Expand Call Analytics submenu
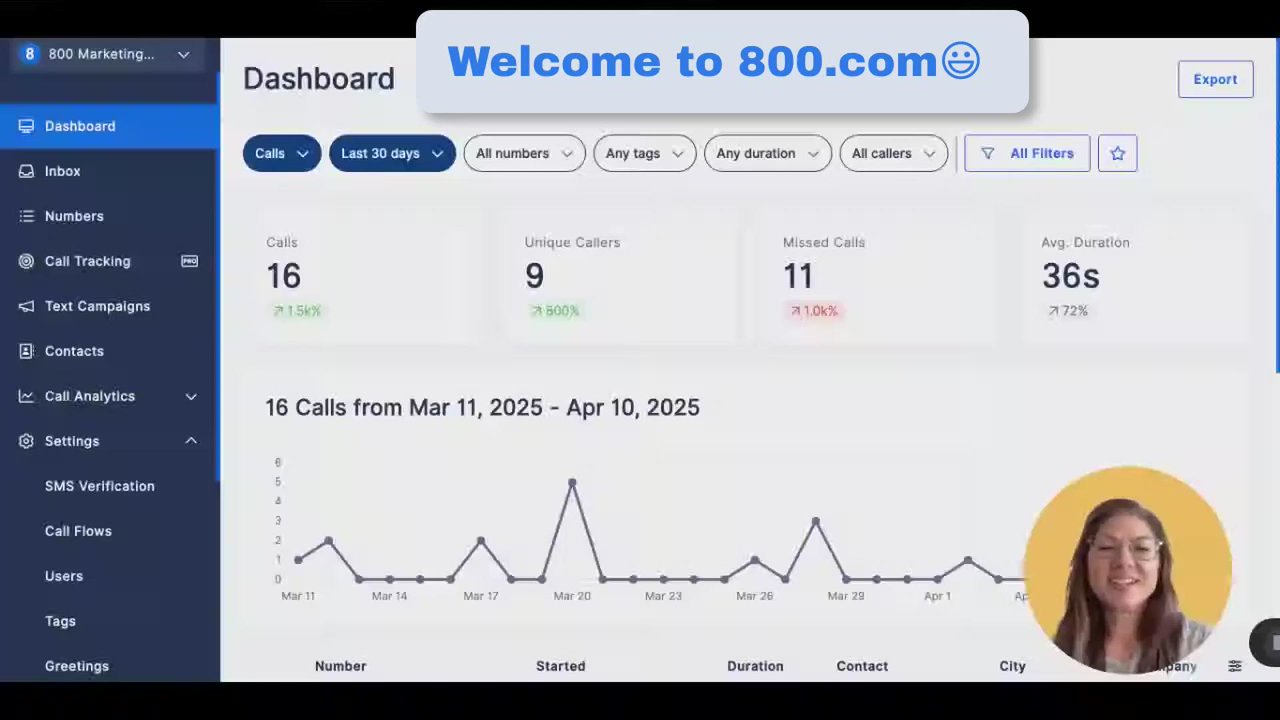The image size is (1280, 720). pyautogui.click(x=190, y=396)
